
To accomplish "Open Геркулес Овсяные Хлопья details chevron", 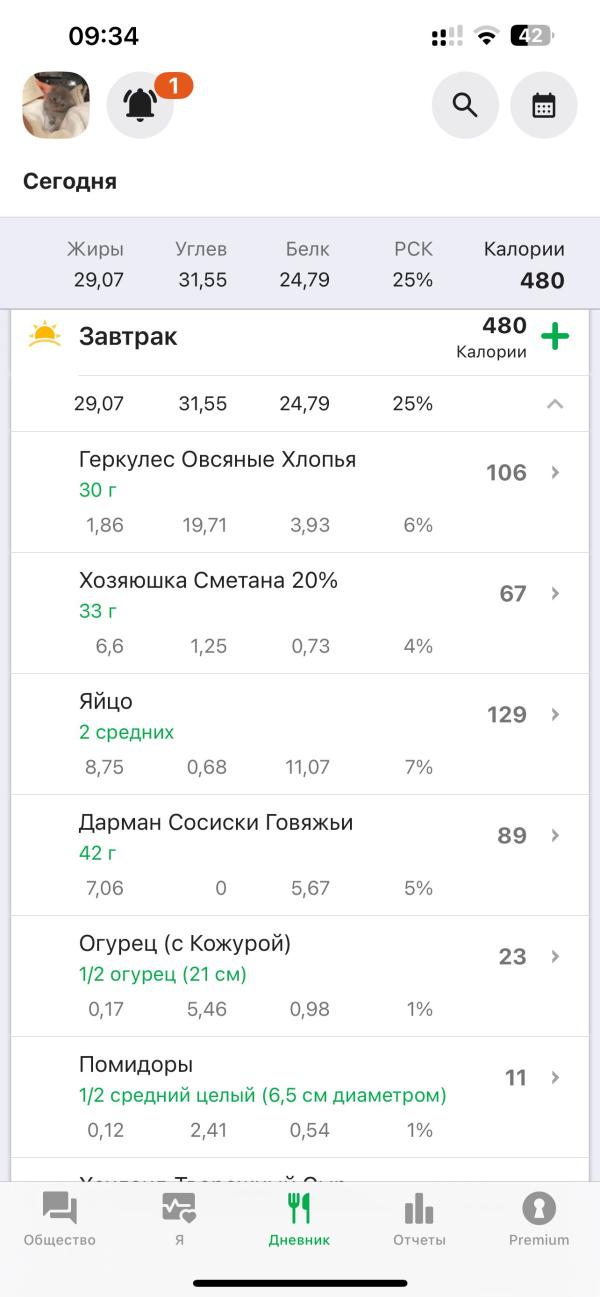I will (556, 473).
